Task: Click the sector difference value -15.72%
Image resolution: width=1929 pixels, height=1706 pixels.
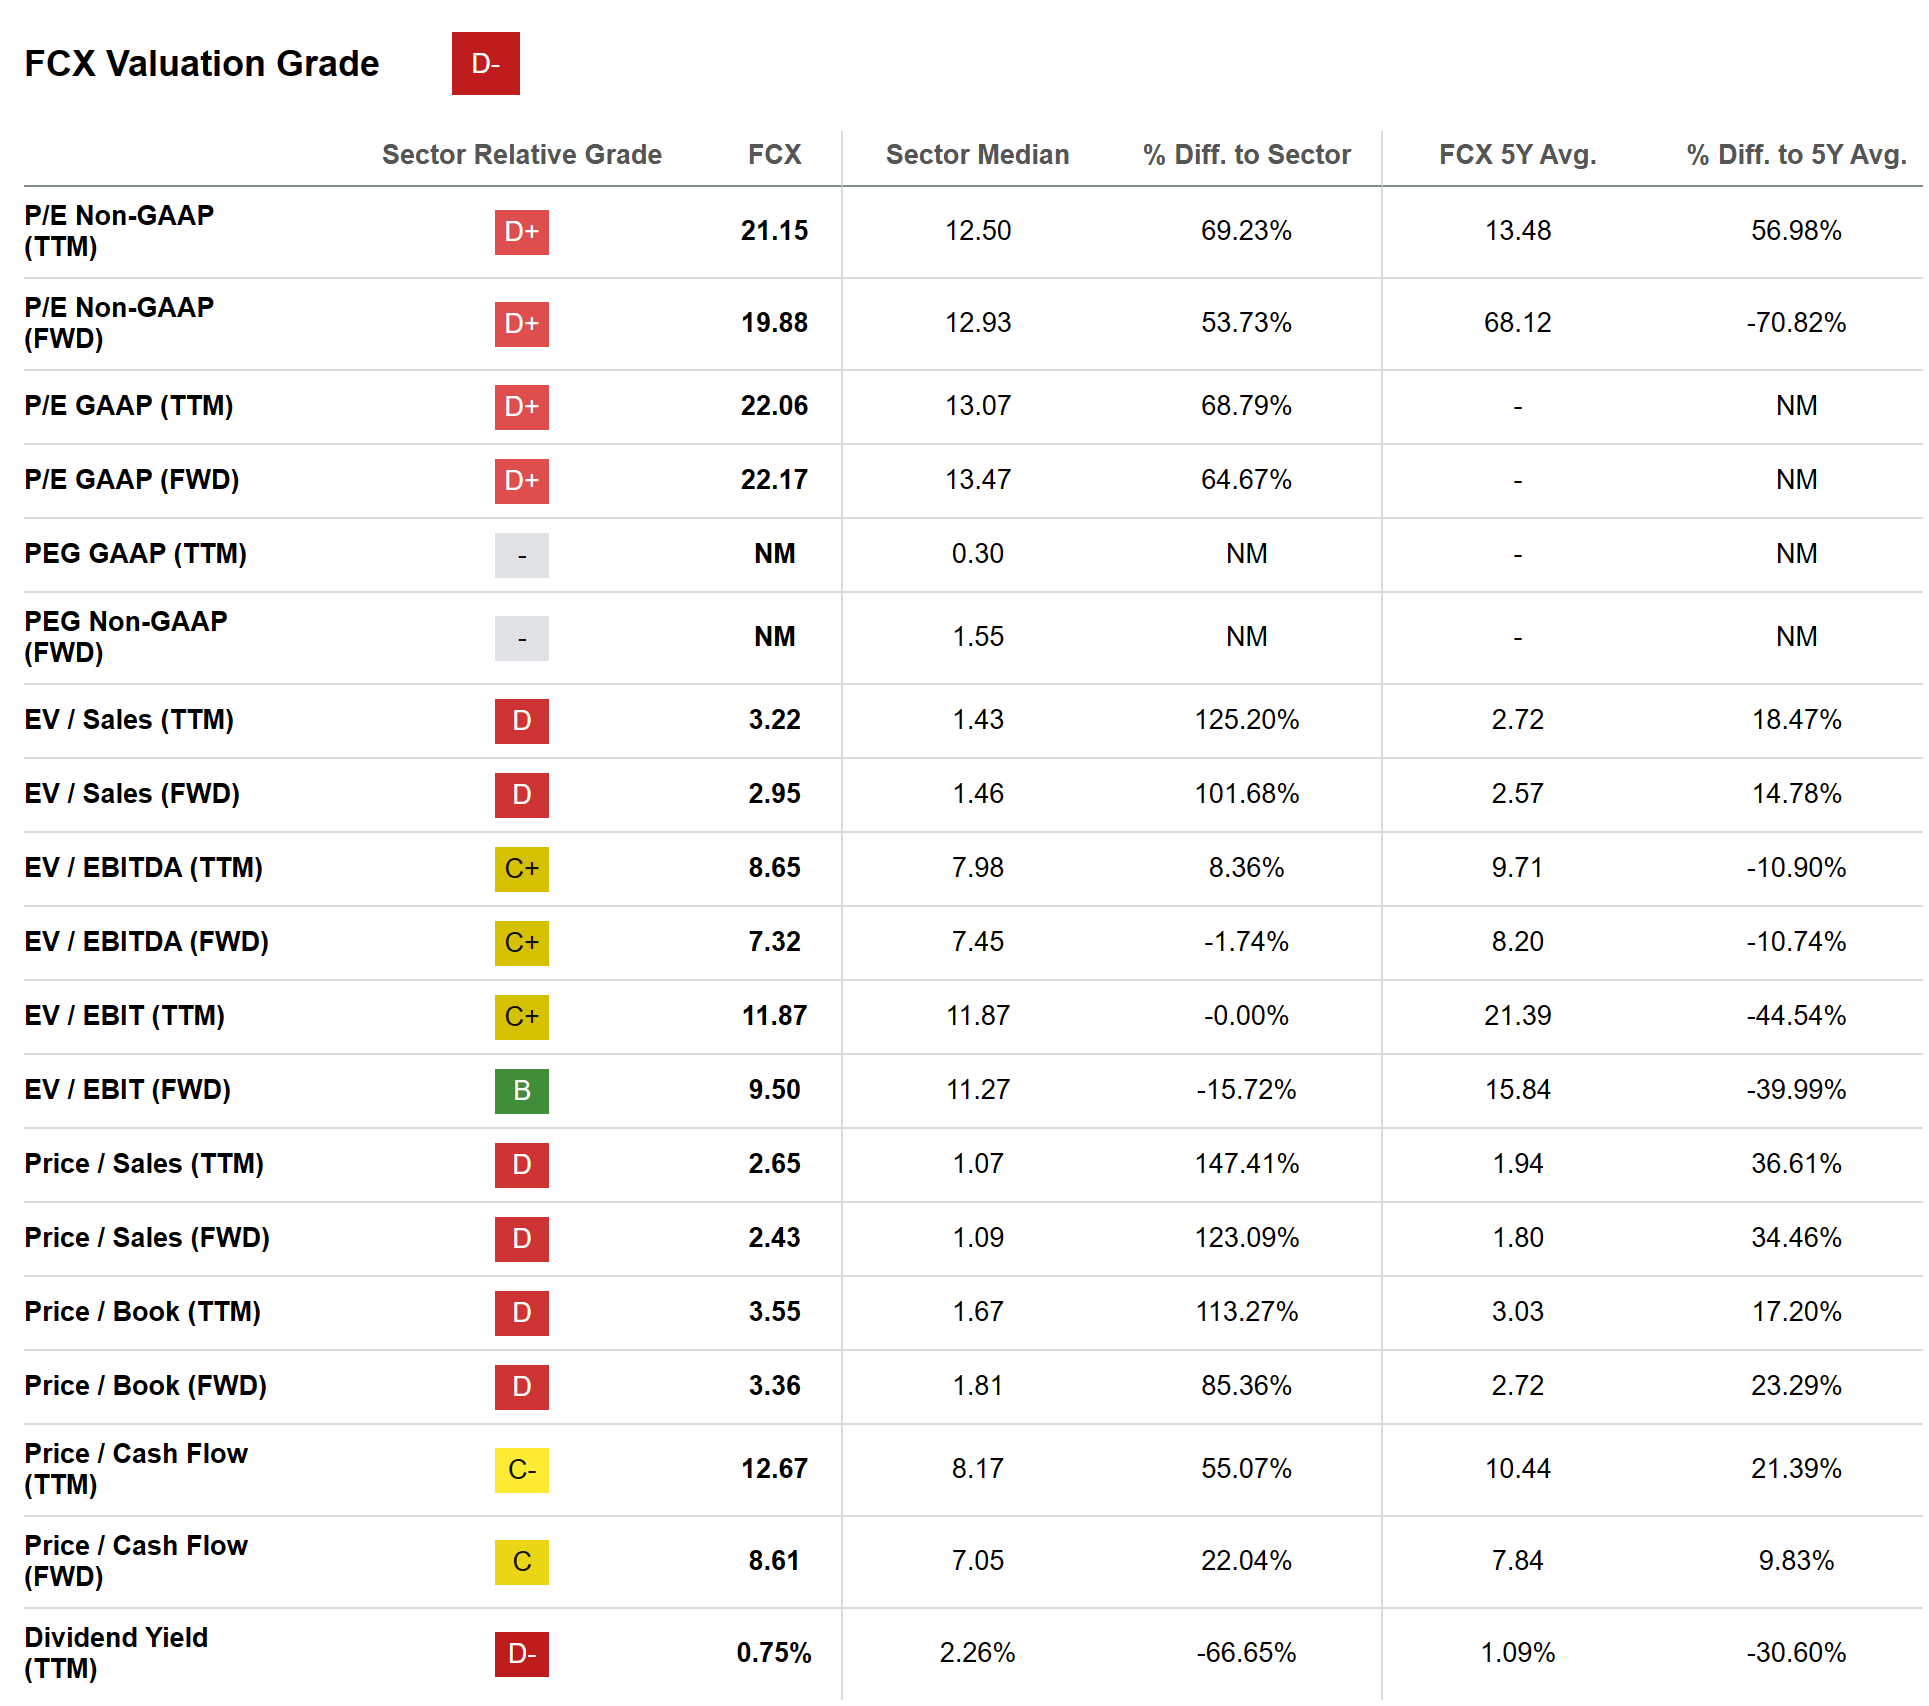Action: pyautogui.click(x=1246, y=1090)
